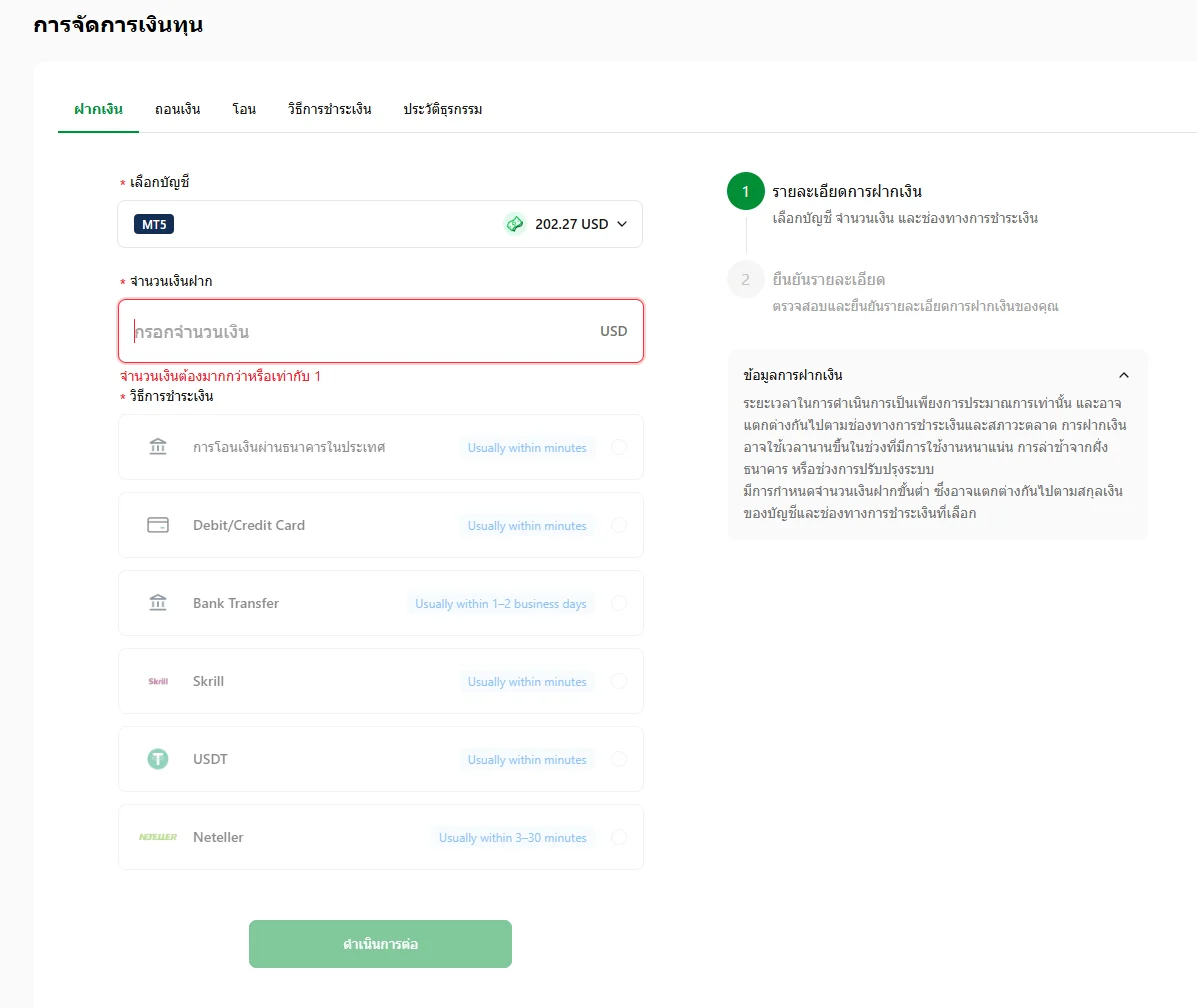The image size is (1197, 1008).
Task: Click the green currency icon beside 202.27 USD
Action: point(515,224)
